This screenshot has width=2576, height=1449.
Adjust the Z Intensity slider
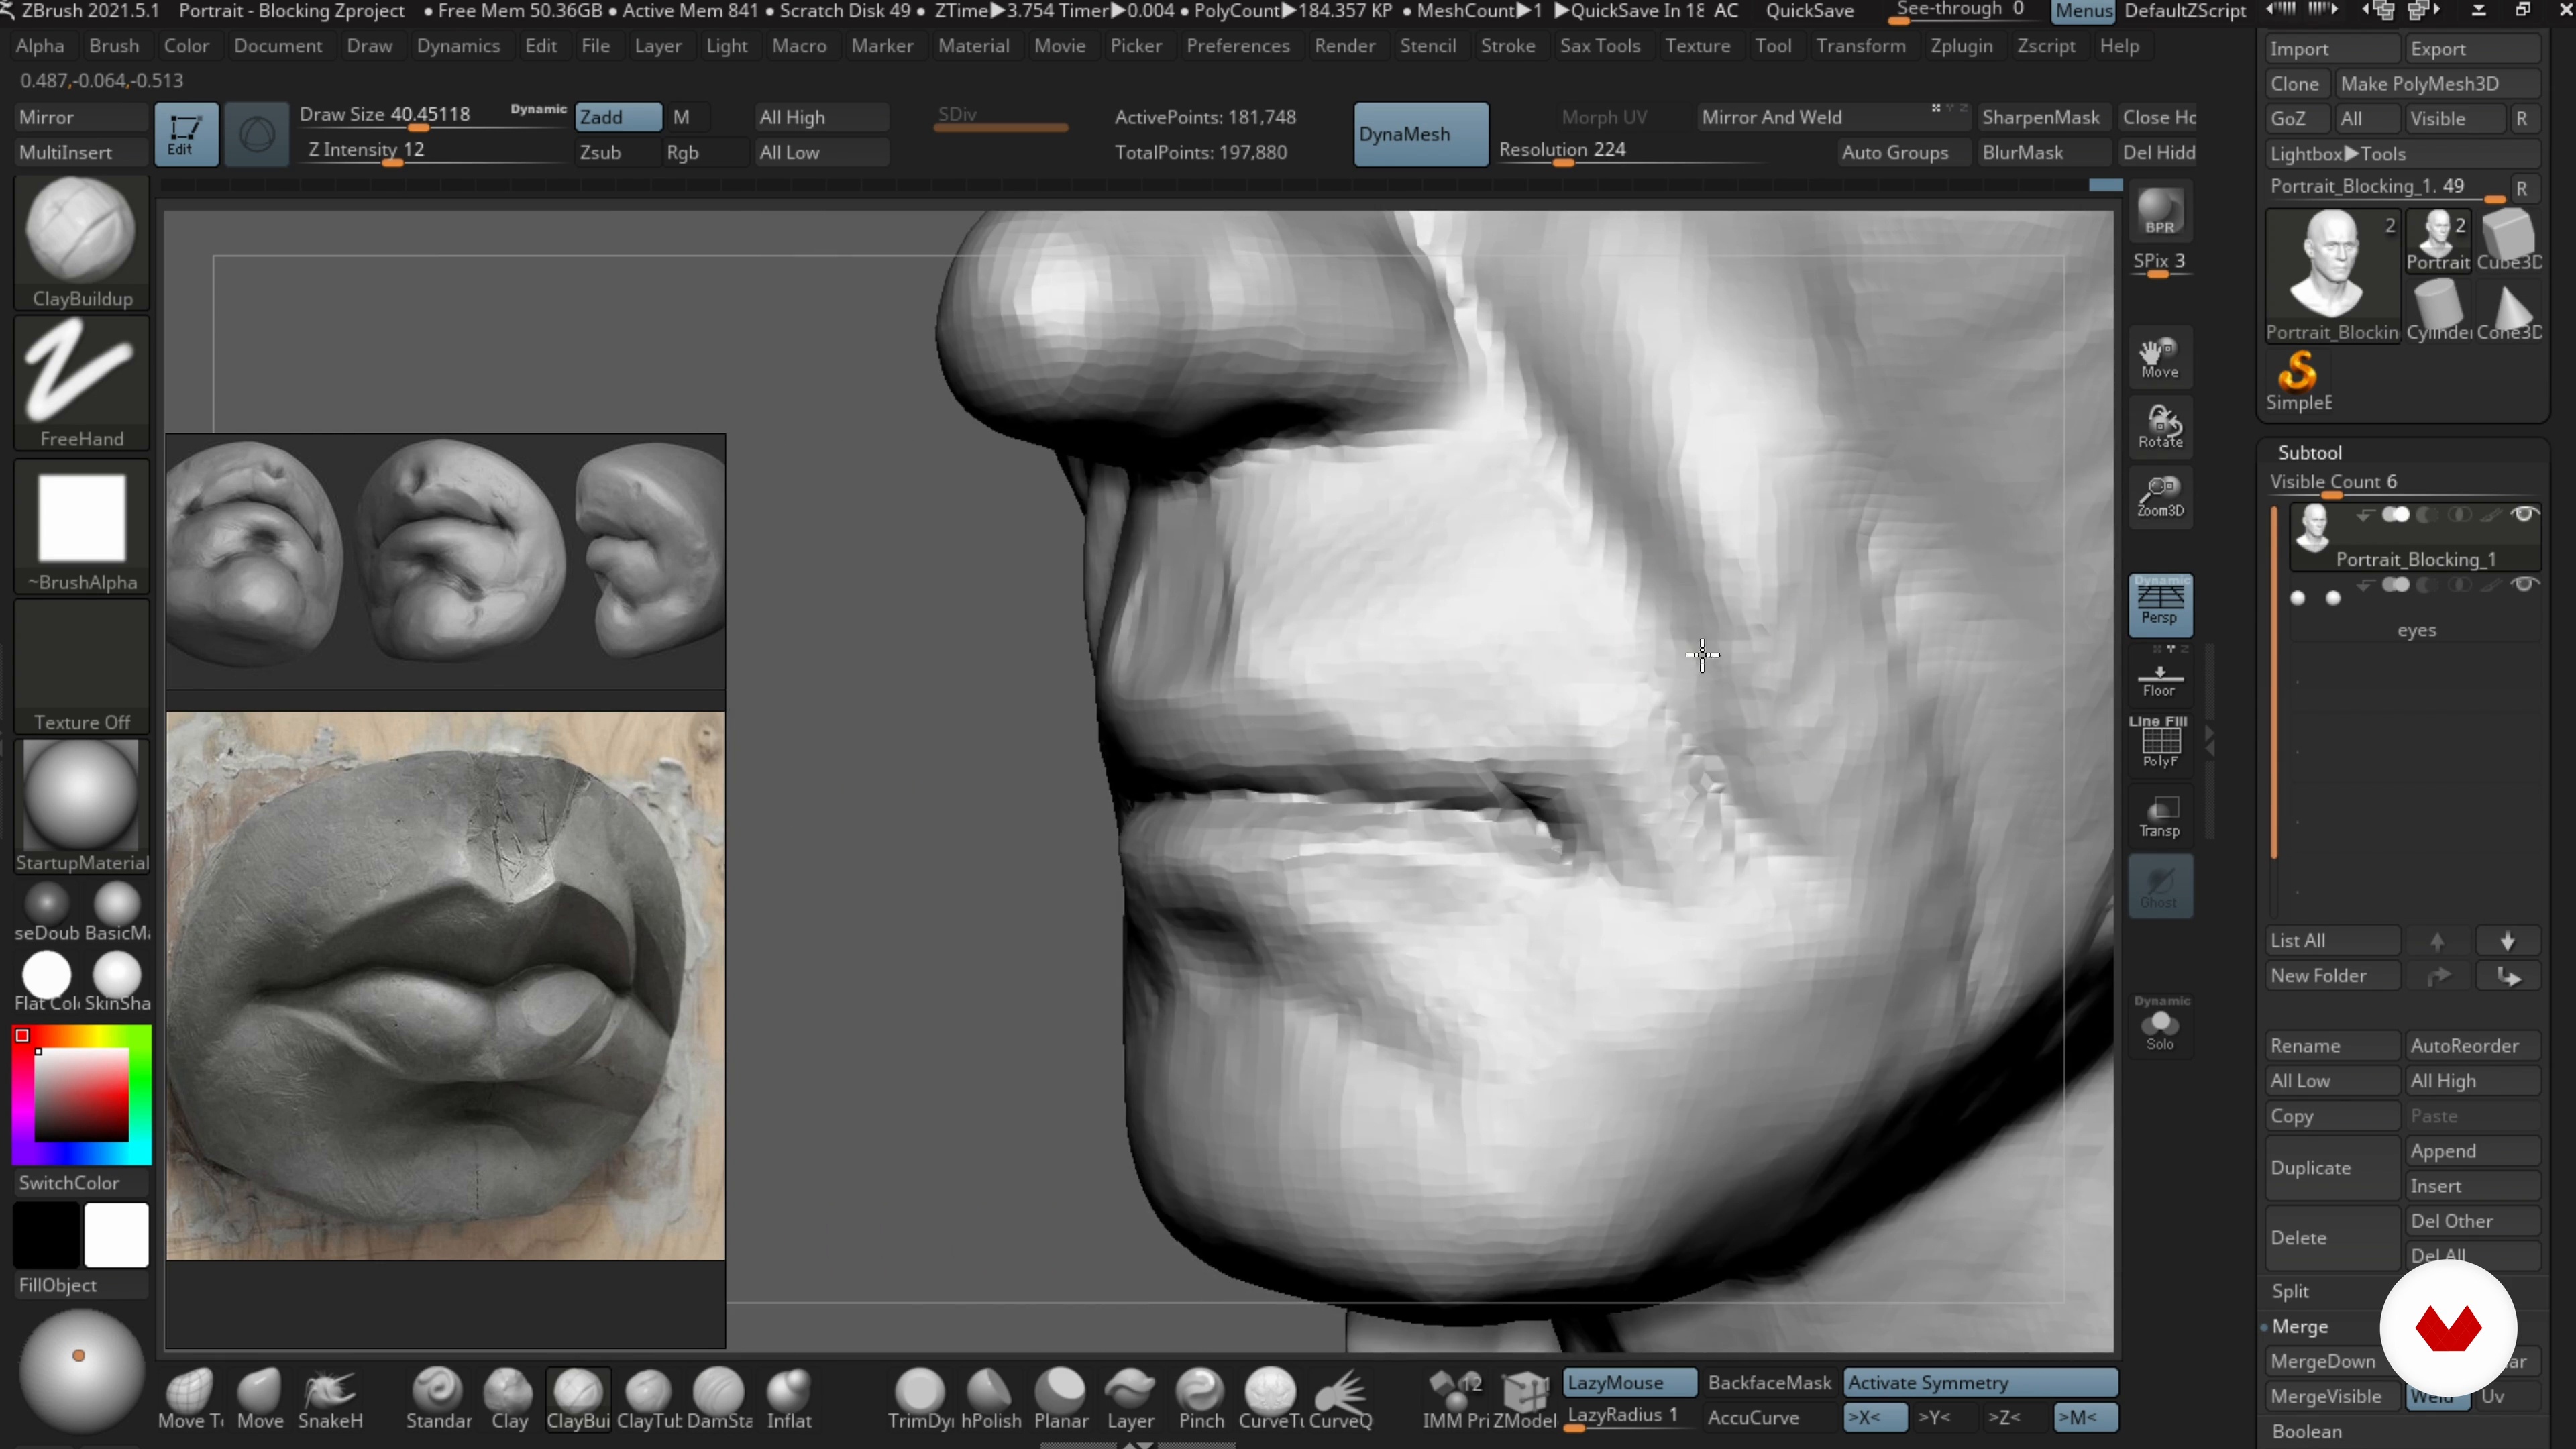click(432, 151)
